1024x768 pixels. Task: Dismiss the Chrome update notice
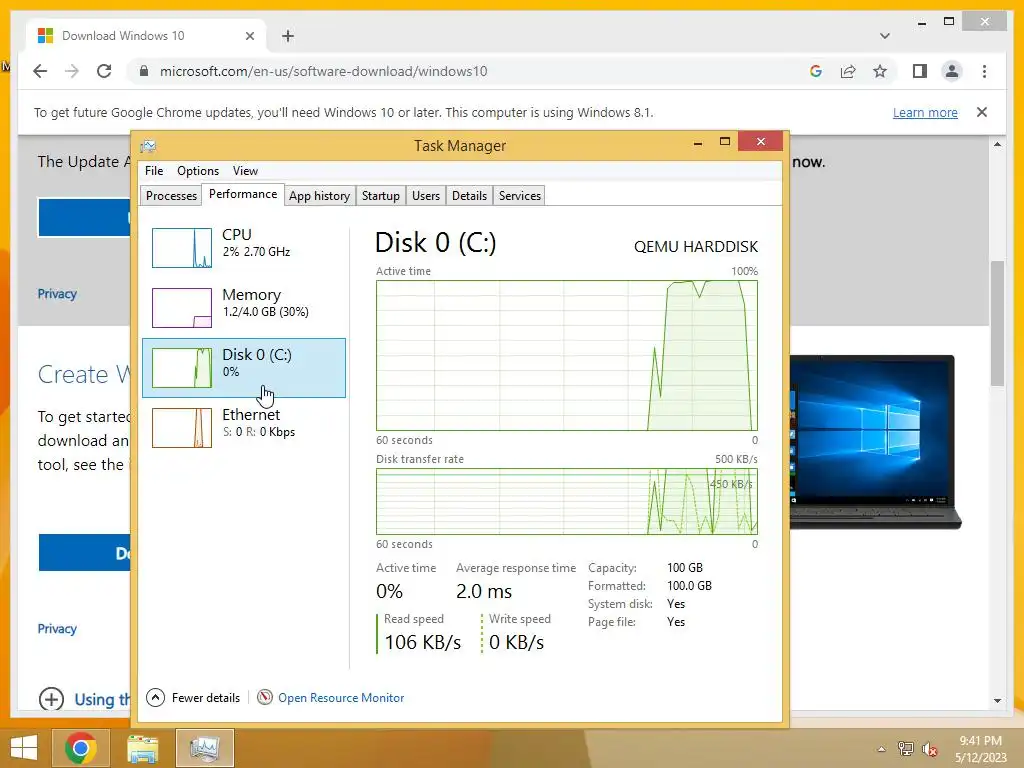click(982, 112)
